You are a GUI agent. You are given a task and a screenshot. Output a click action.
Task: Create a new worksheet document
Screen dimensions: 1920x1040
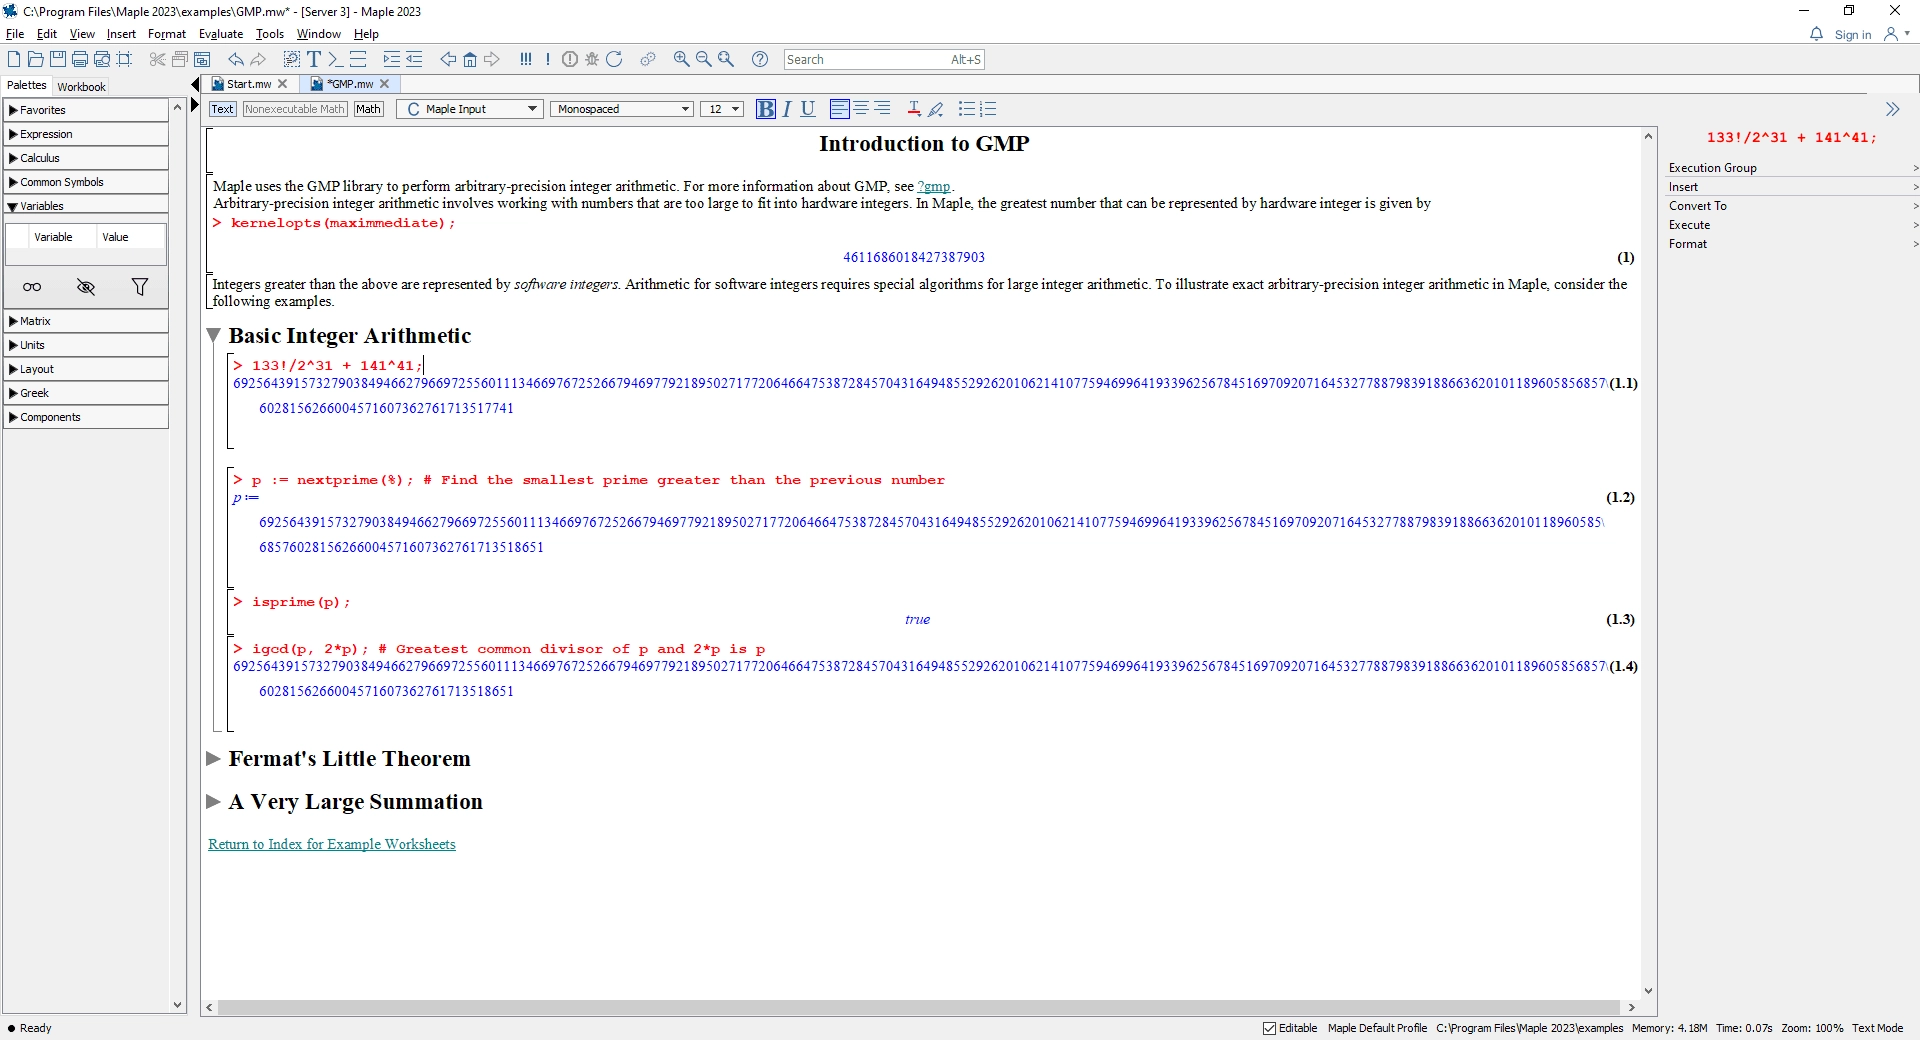click(x=14, y=59)
